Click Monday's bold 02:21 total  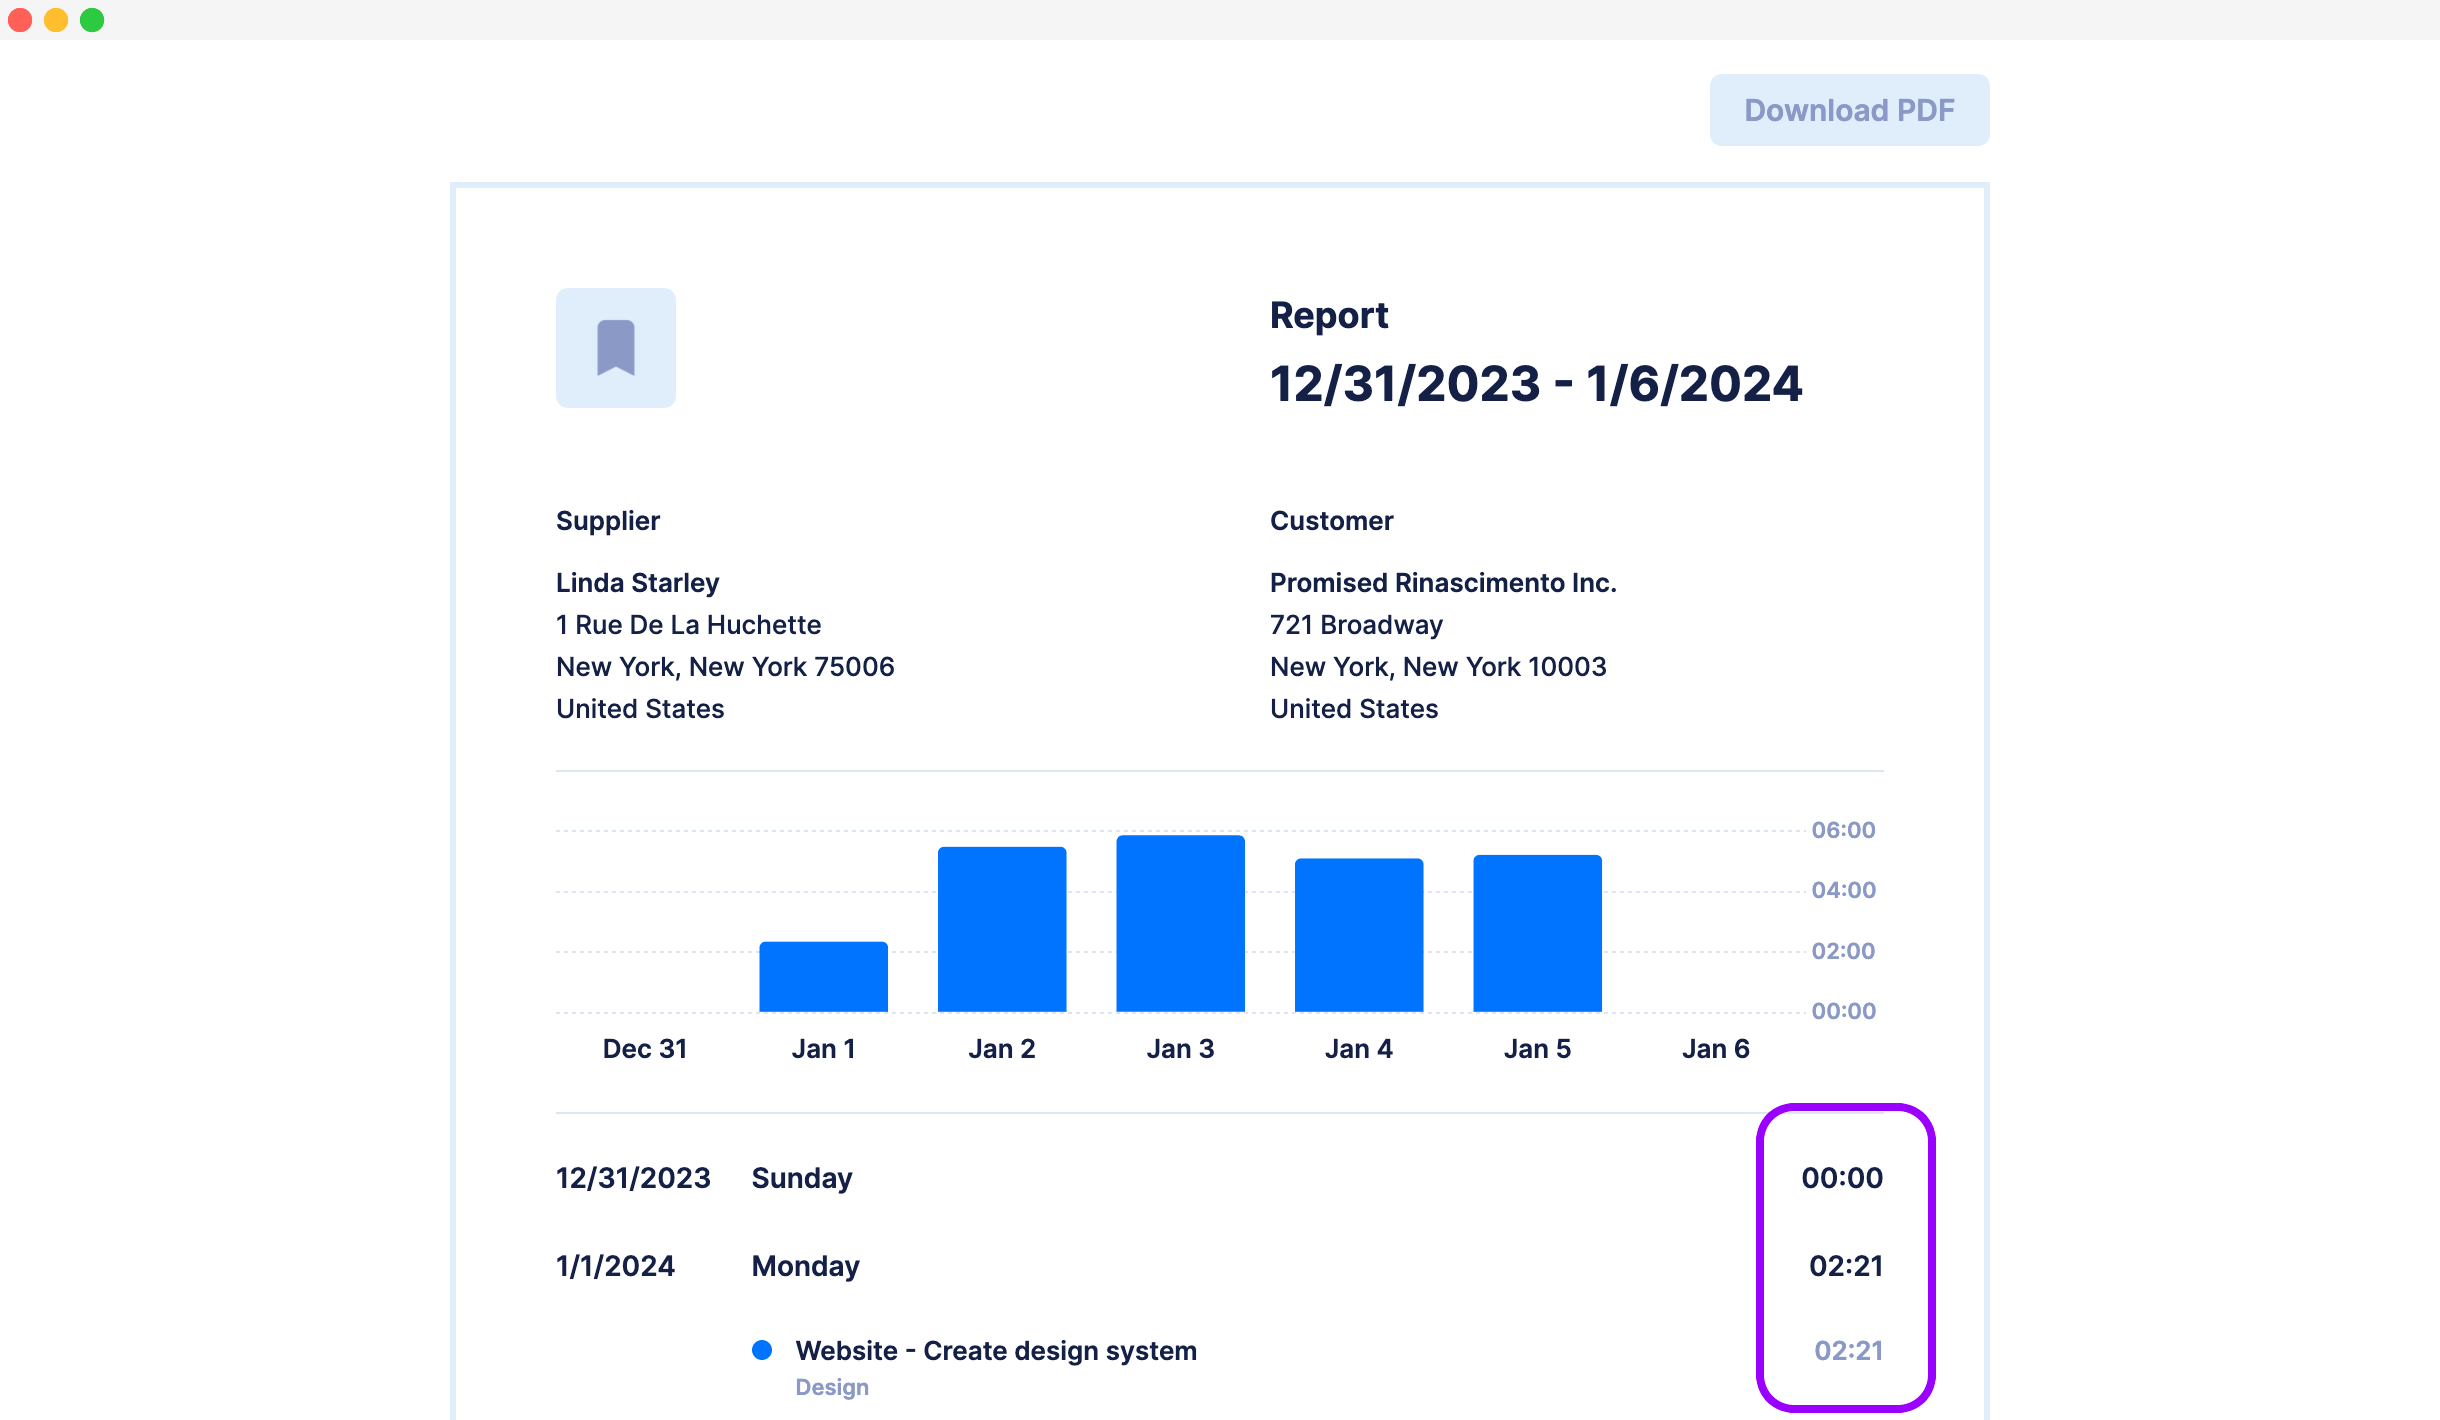(1846, 1266)
